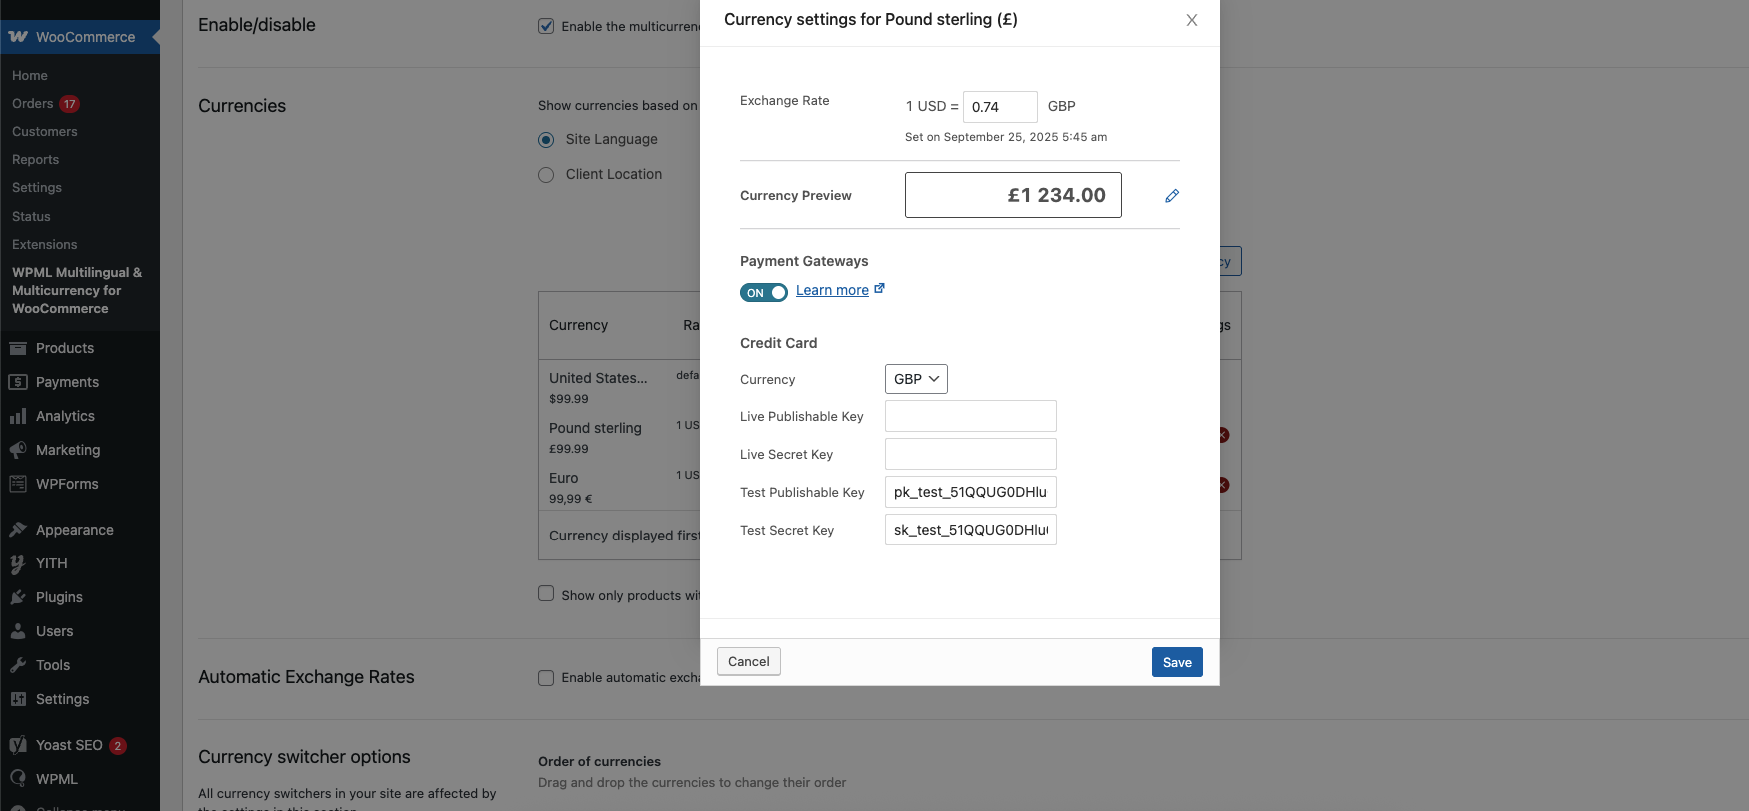The image size is (1749, 811).
Task: Open Products via its sidebar icon
Action: coord(18,348)
